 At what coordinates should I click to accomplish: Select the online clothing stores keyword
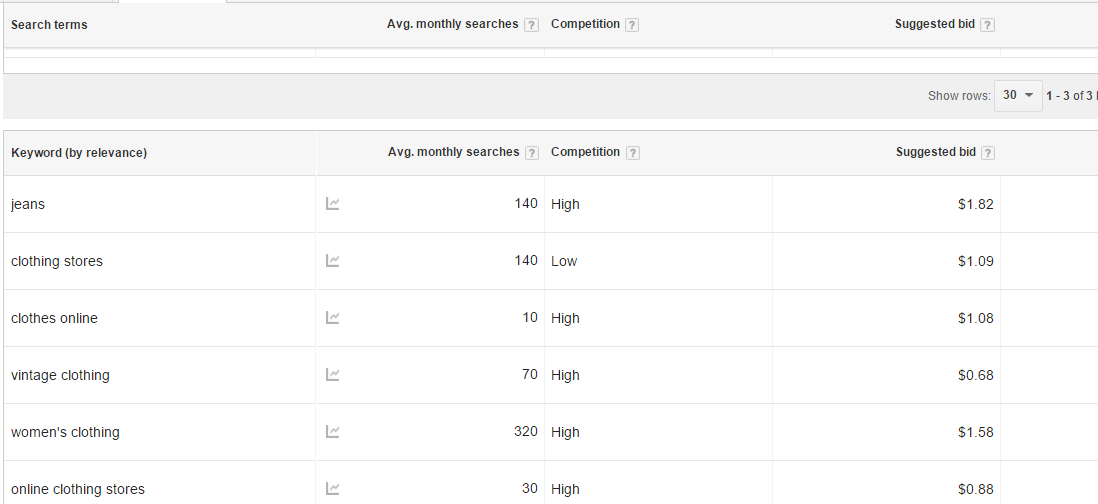(78, 489)
